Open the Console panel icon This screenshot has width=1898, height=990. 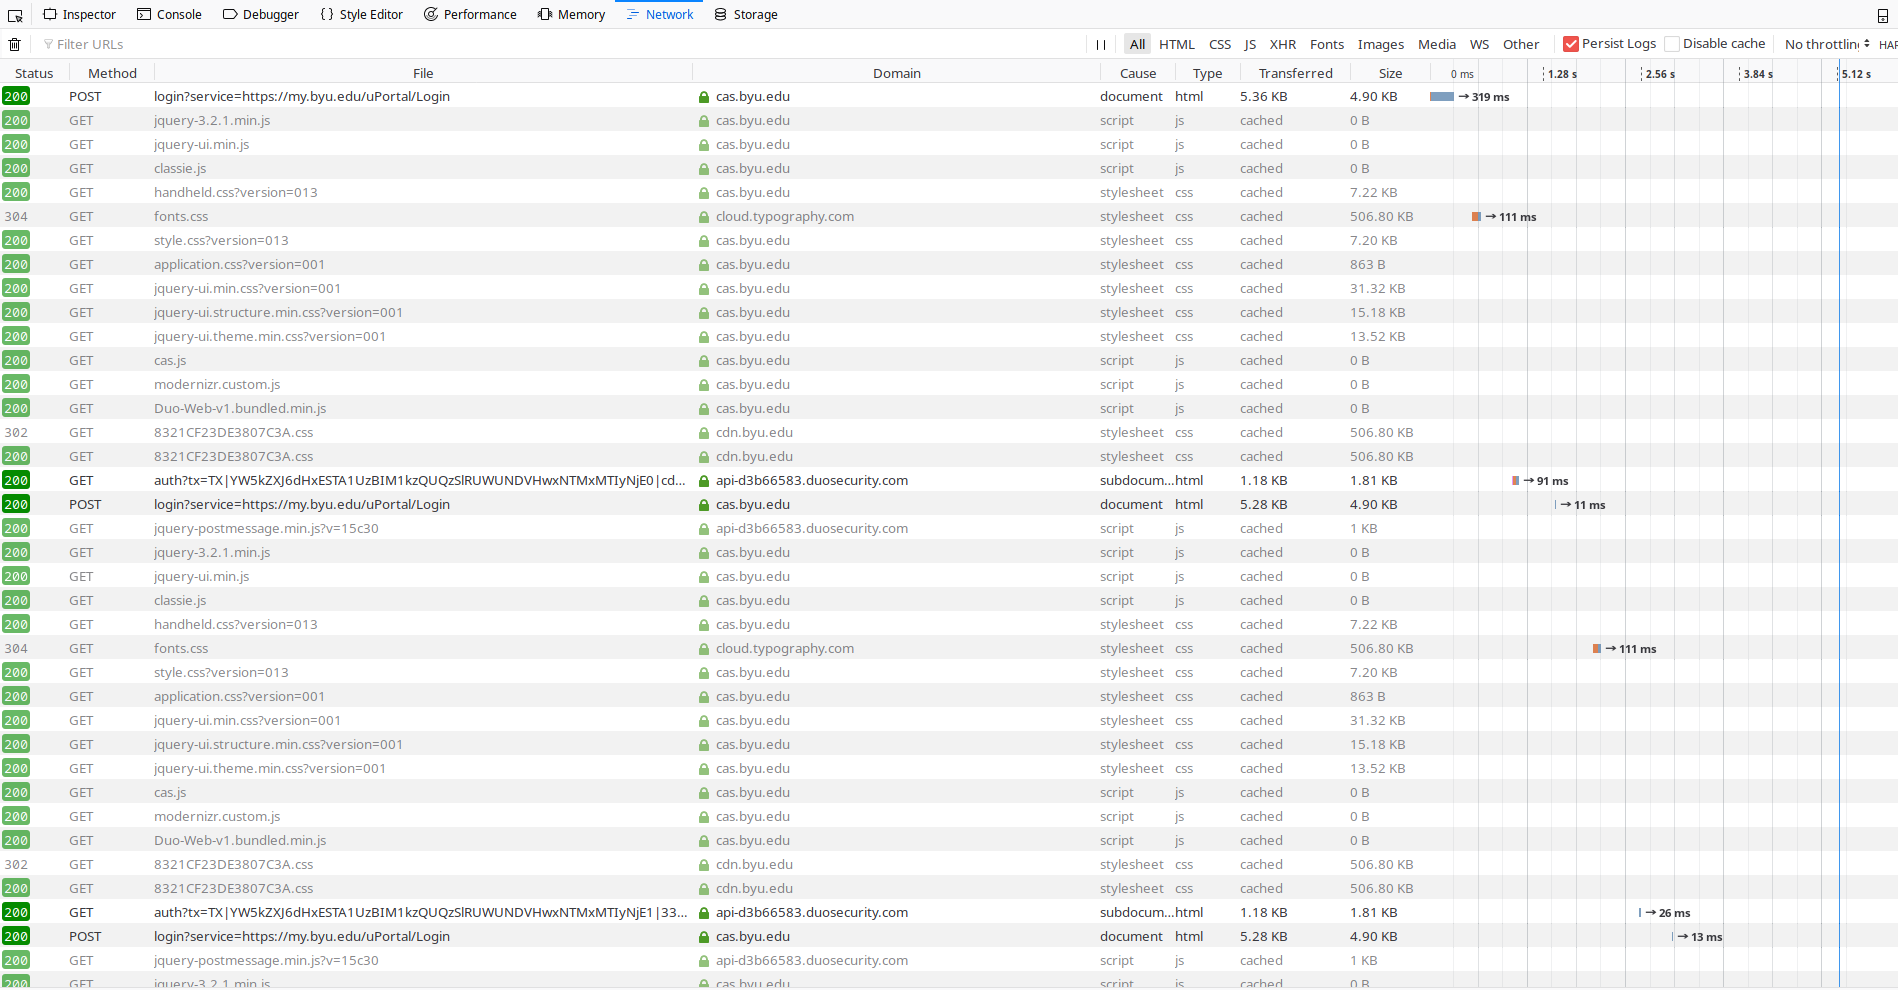pyautogui.click(x=143, y=13)
